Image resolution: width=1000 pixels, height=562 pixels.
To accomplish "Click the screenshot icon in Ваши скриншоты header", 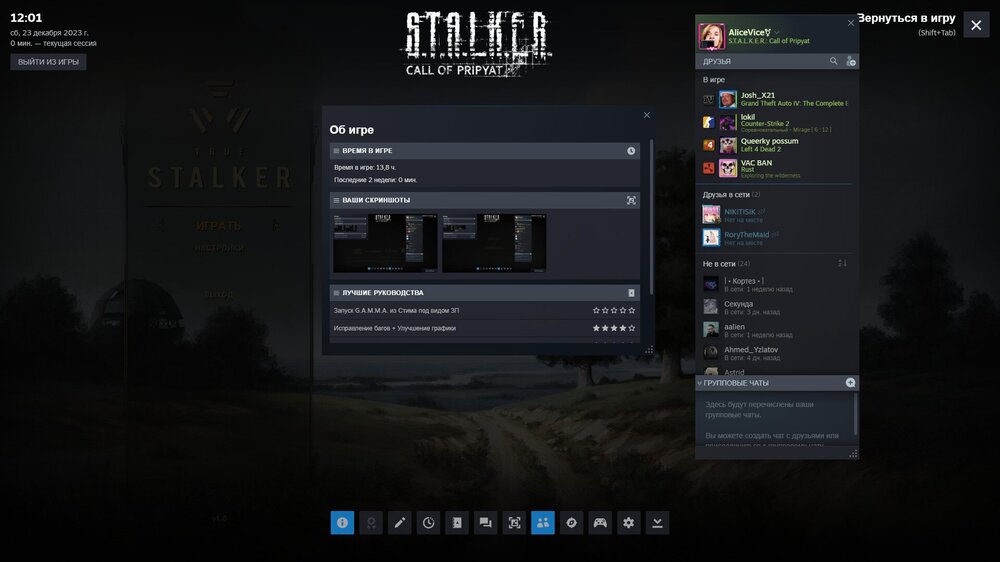I will (631, 200).
